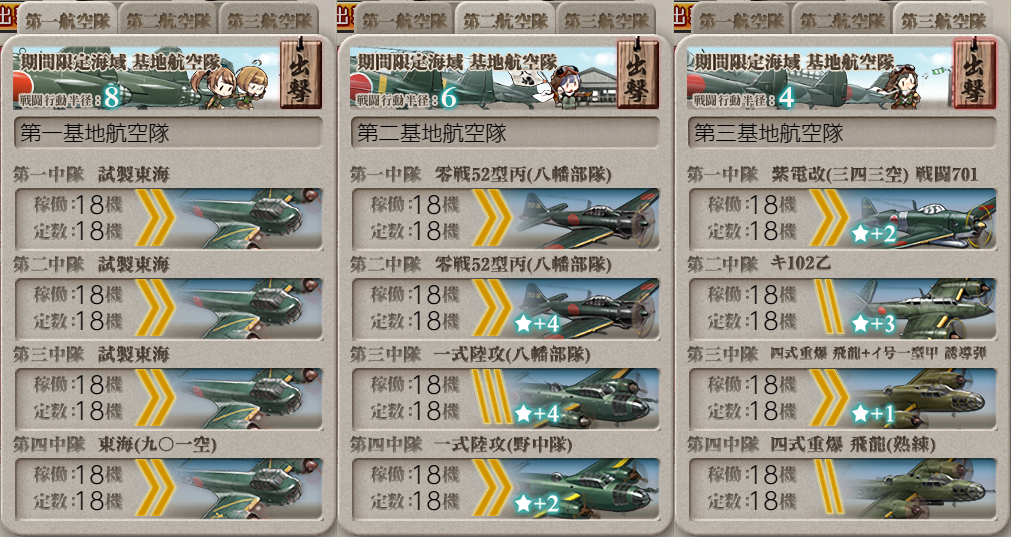Screen dimensions: 1011x537
Task: Select 第一航空隊 tab above 第三基地航空隊 panel
Action: coord(740,20)
